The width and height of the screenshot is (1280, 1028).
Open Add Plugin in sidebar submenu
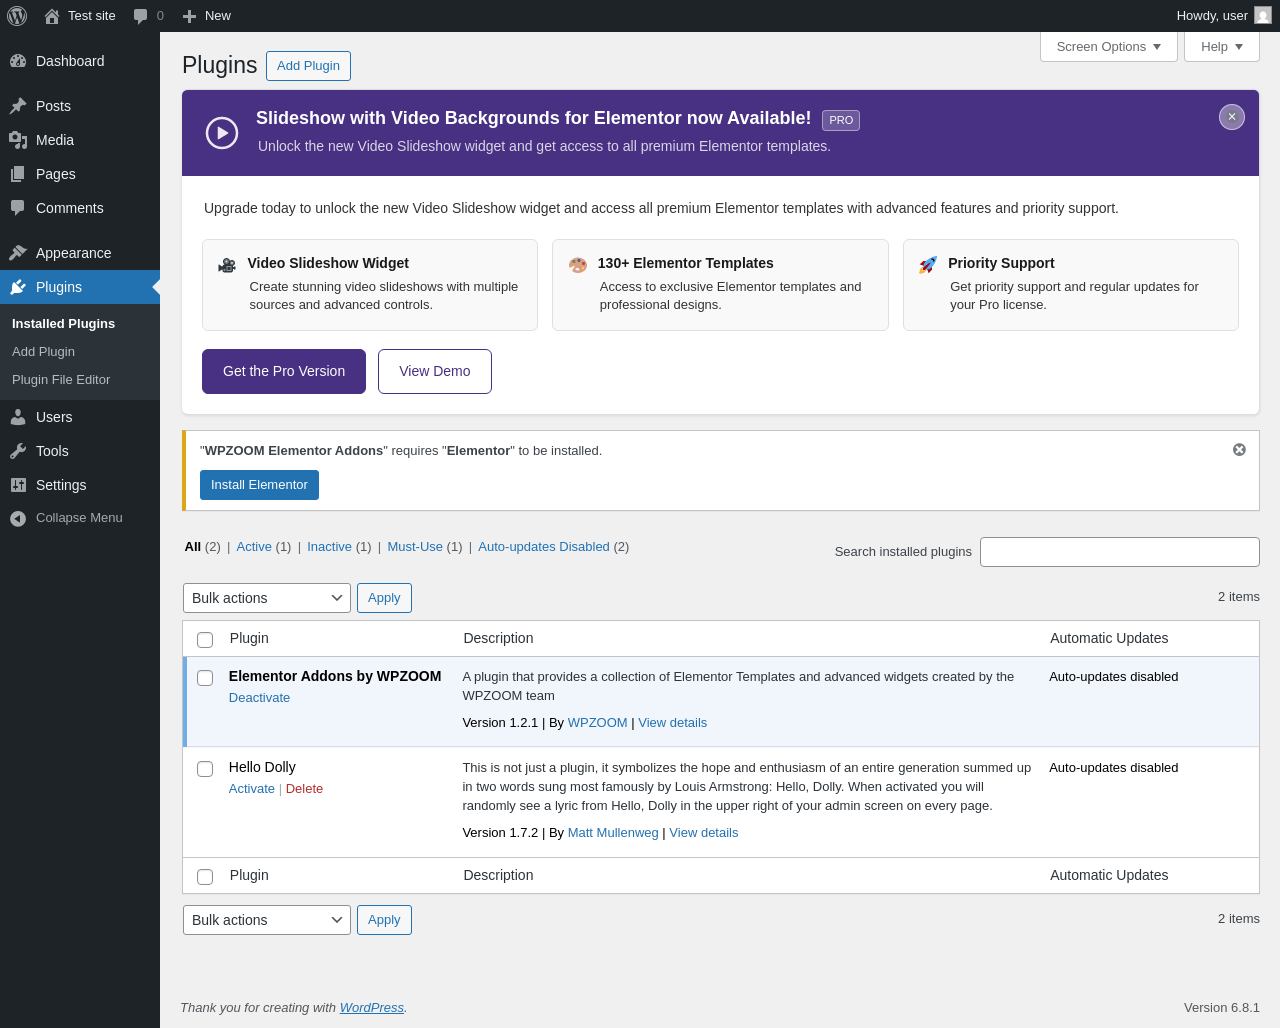44,352
